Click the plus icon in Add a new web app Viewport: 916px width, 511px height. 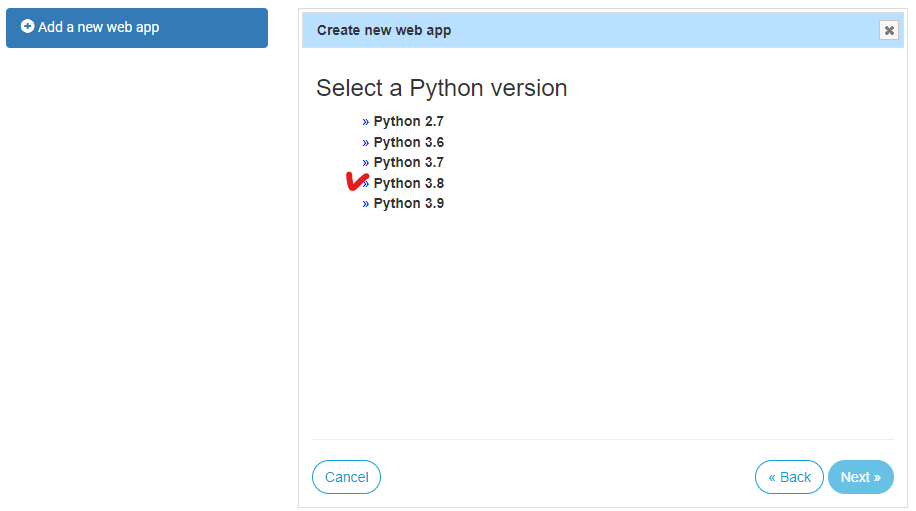point(27,26)
